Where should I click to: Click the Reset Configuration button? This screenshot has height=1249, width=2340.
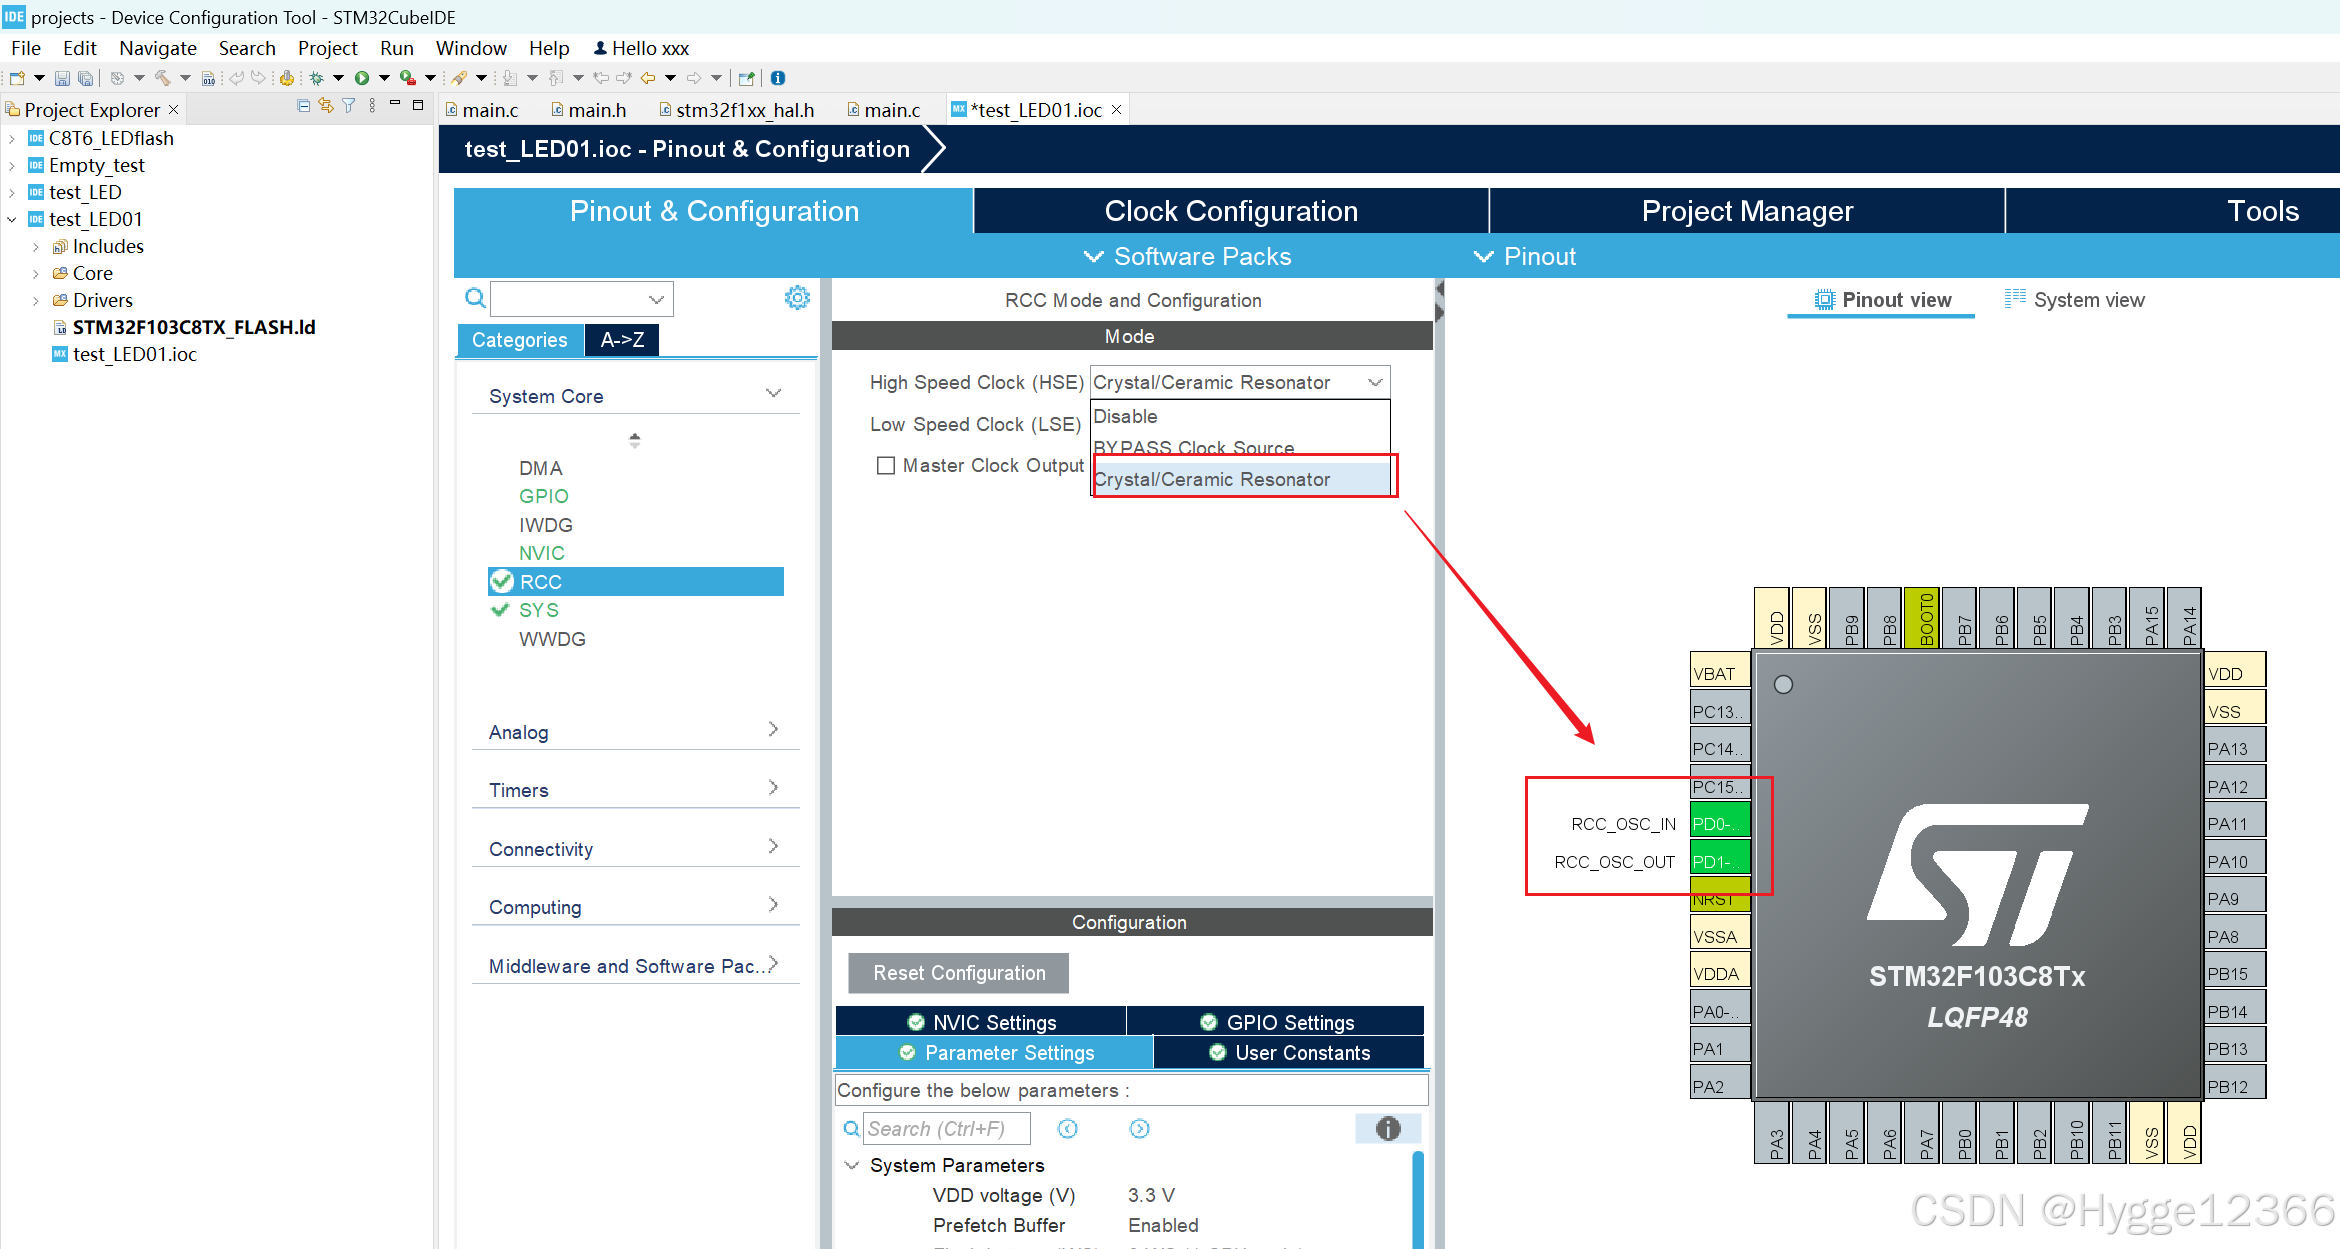click(x=958, y=973)
